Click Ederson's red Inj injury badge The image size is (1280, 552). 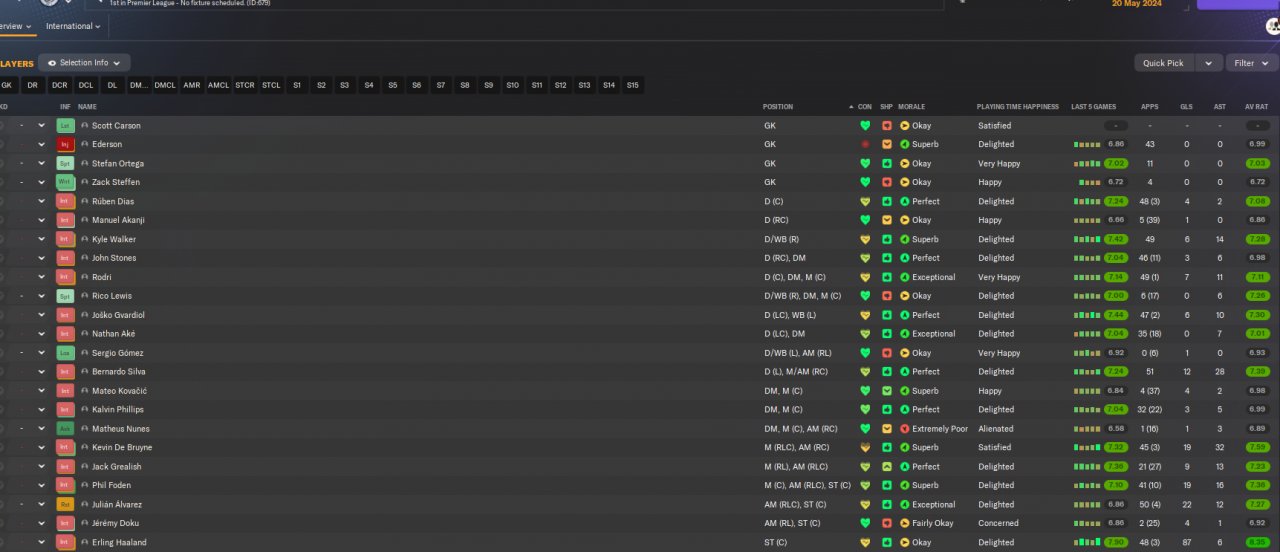65,145
